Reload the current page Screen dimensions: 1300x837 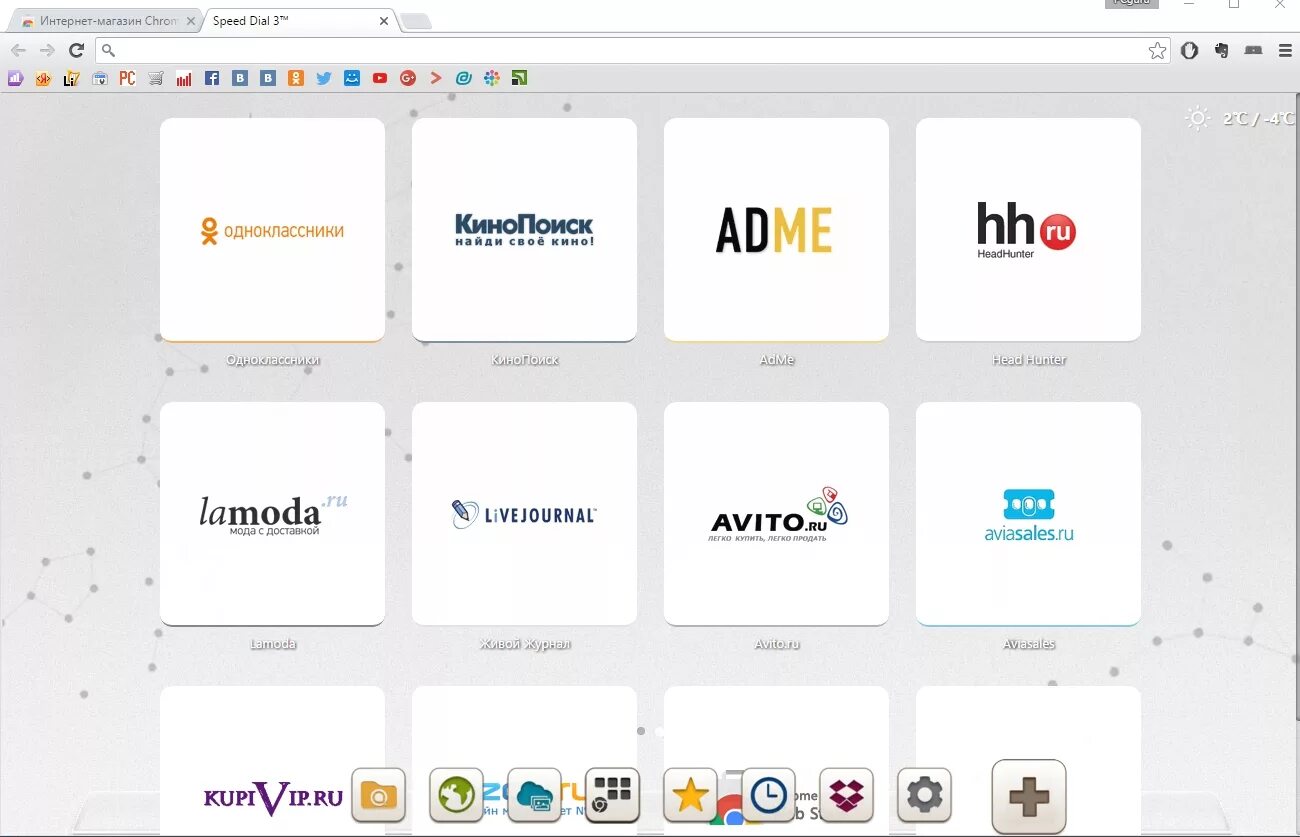tap(77, 50)
